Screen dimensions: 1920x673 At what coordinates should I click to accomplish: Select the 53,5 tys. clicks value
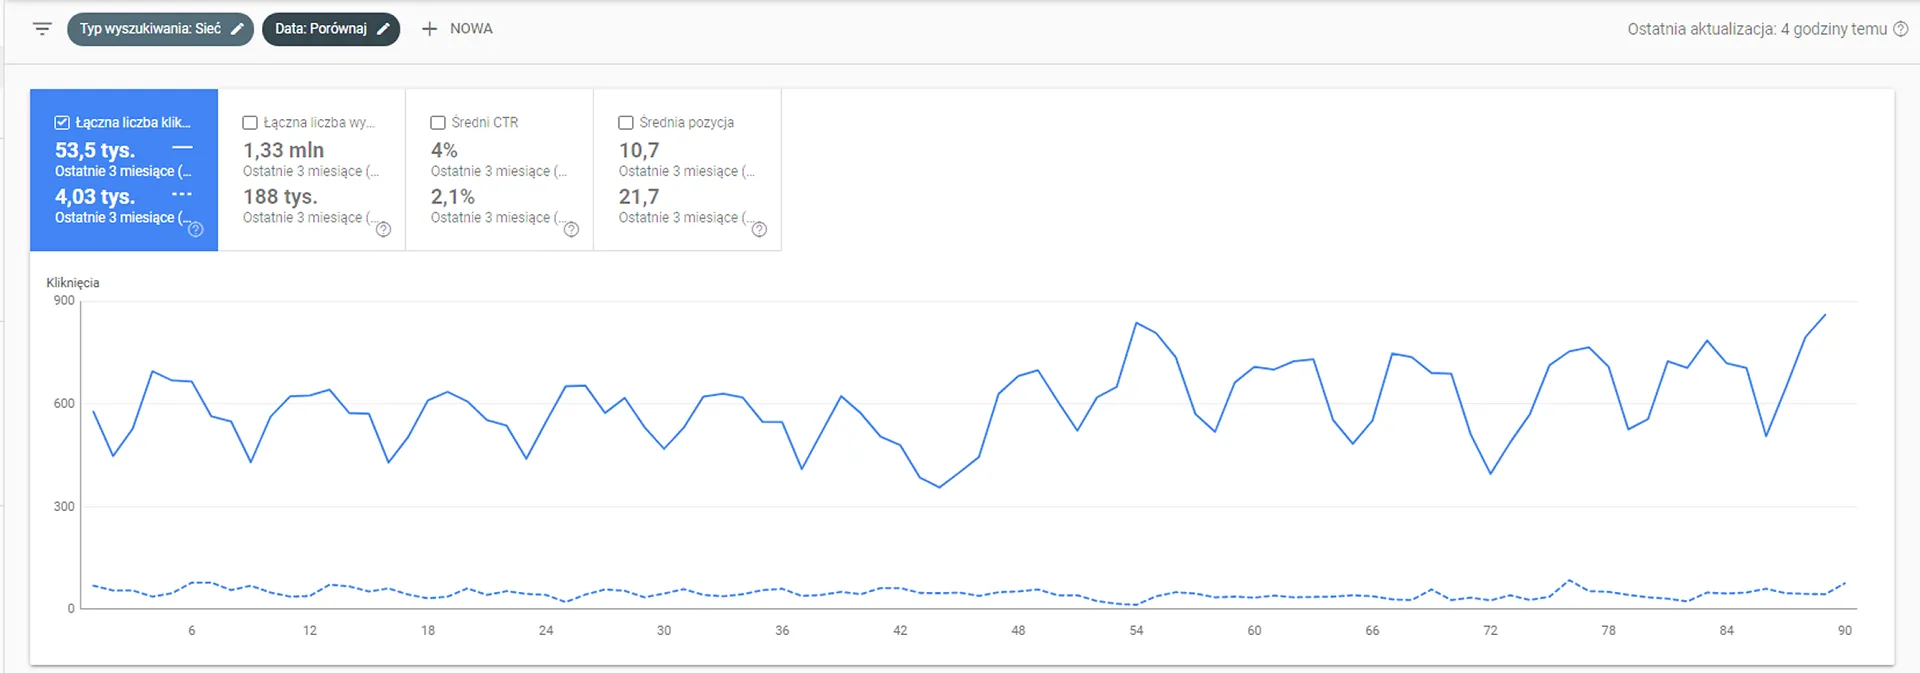pyautogui.click(x=95, y=150)
